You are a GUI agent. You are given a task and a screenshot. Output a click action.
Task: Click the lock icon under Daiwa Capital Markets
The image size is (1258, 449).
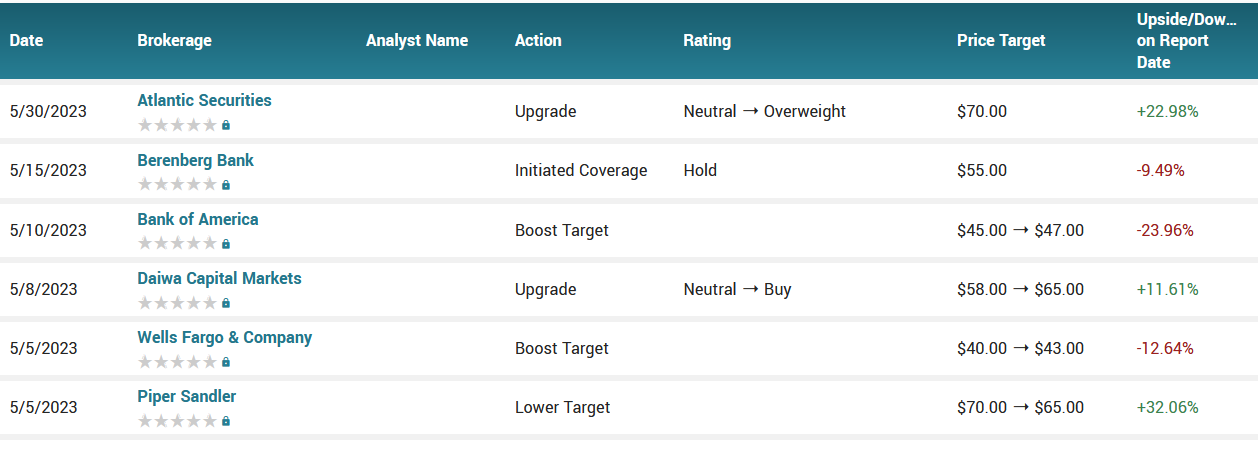[226, 303]
